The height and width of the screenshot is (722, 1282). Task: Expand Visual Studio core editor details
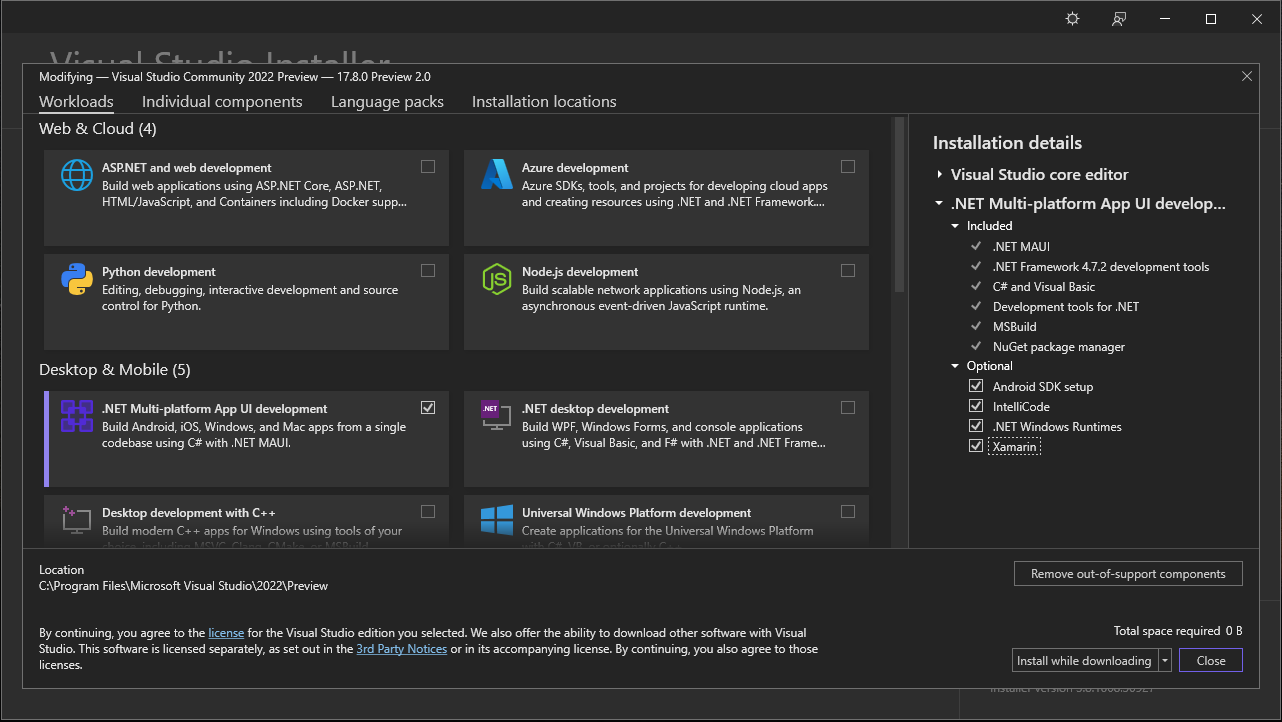point(940,174)
